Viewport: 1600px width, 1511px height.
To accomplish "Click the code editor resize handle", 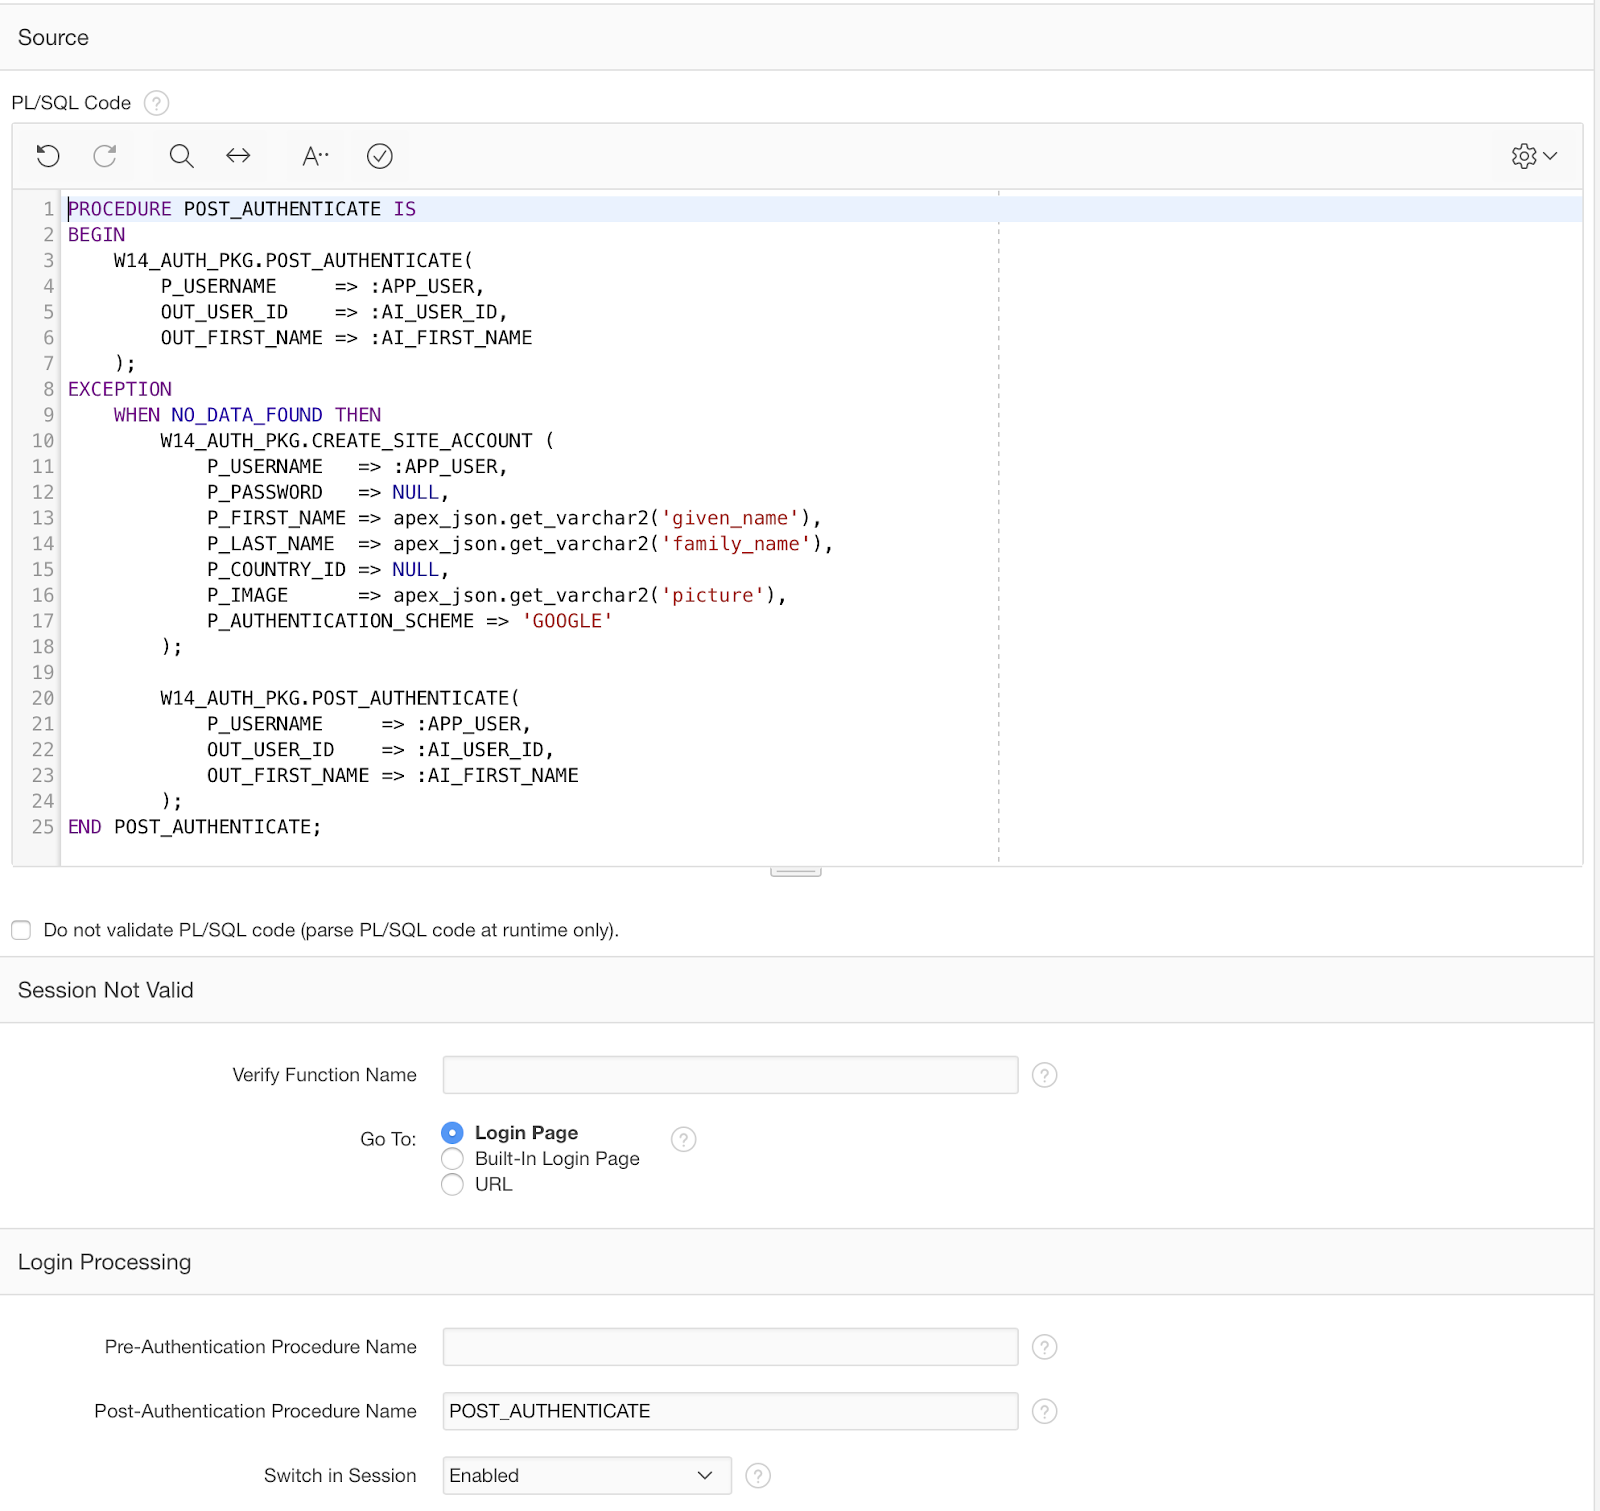I will pos(796,872).
